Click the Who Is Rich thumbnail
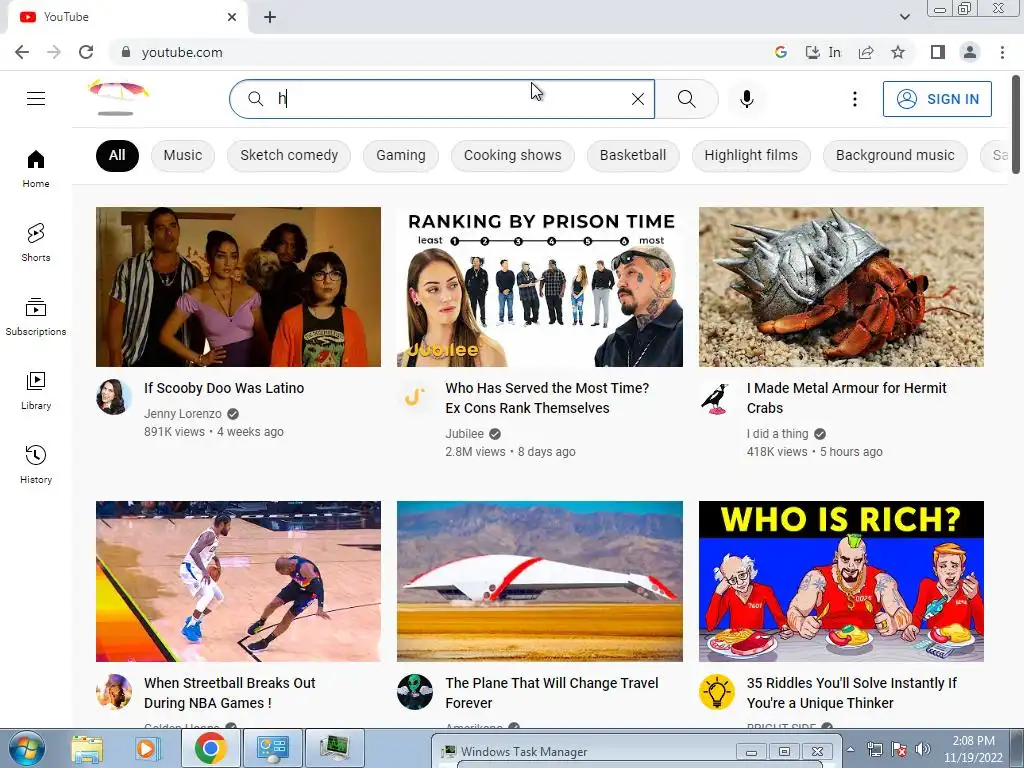The height and width of the screenshot is (768, 1024). (x=841, y=581)
